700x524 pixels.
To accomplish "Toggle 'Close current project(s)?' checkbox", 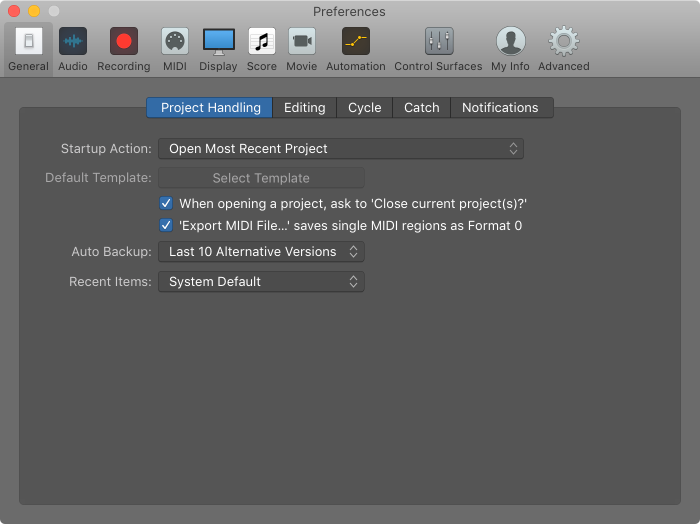I will tap(166, 204).
